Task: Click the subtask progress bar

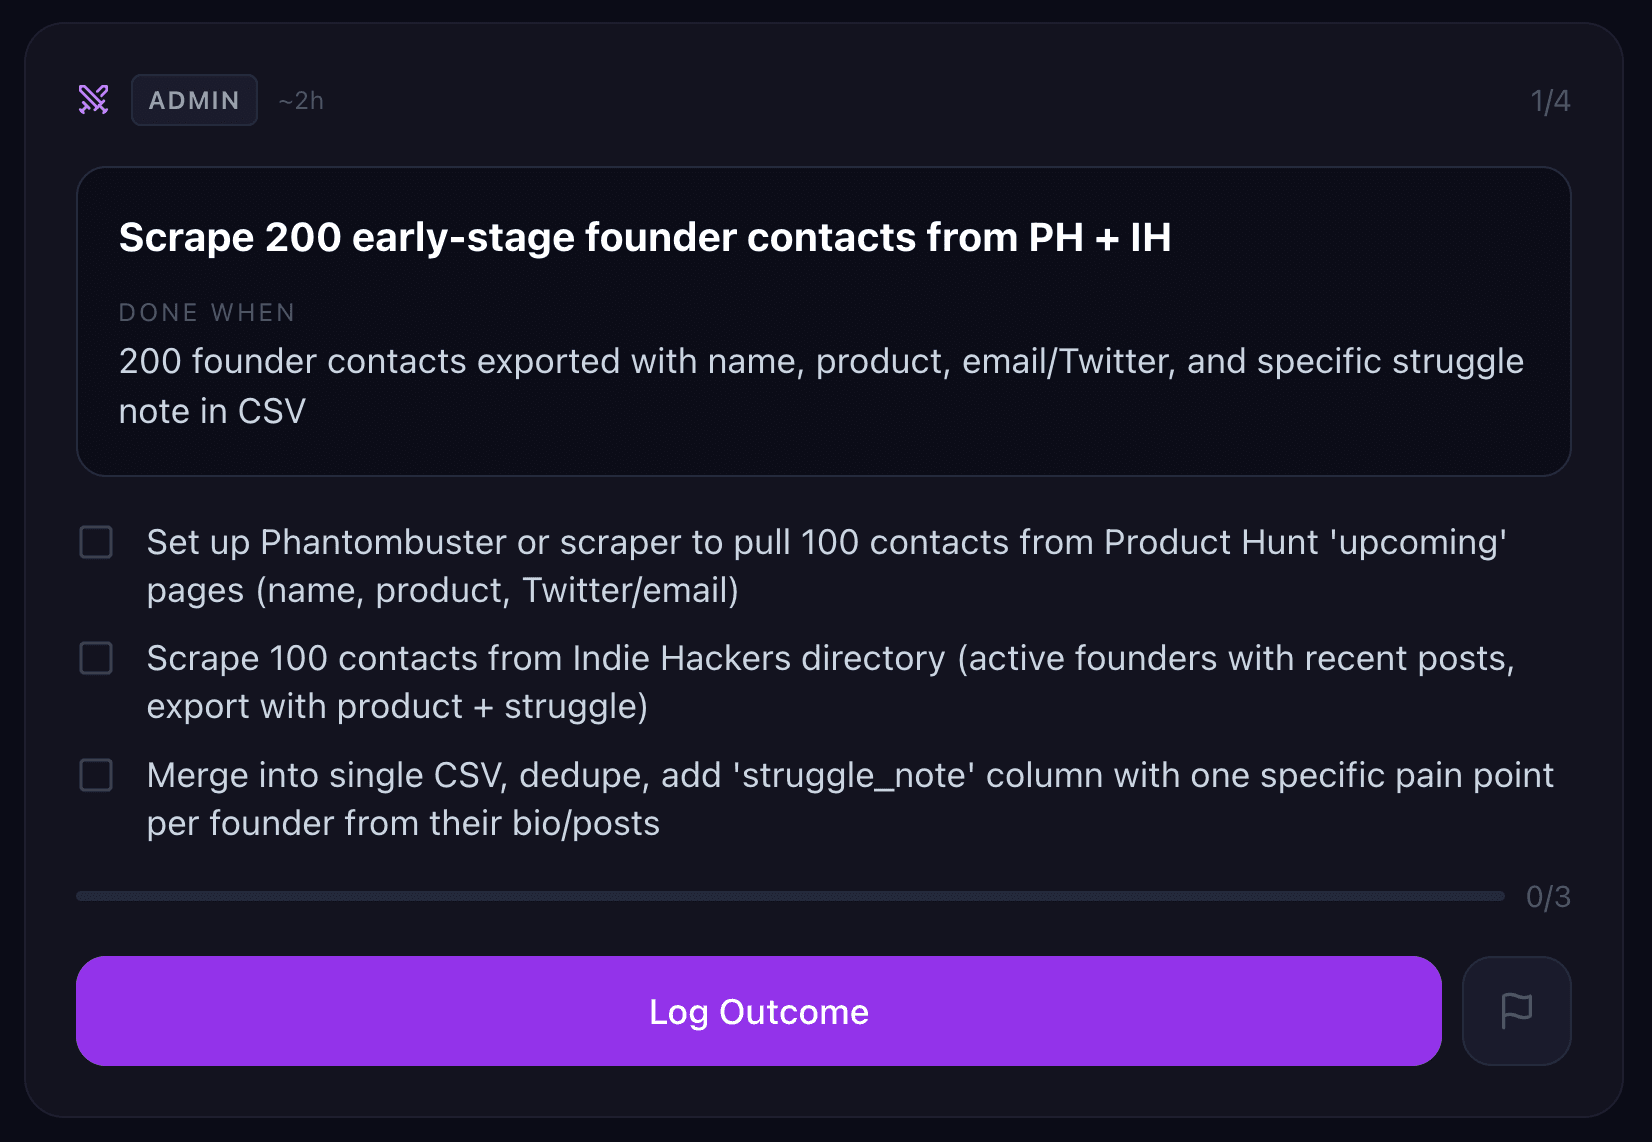Action: pyautogui.click(x=790, y=897)
